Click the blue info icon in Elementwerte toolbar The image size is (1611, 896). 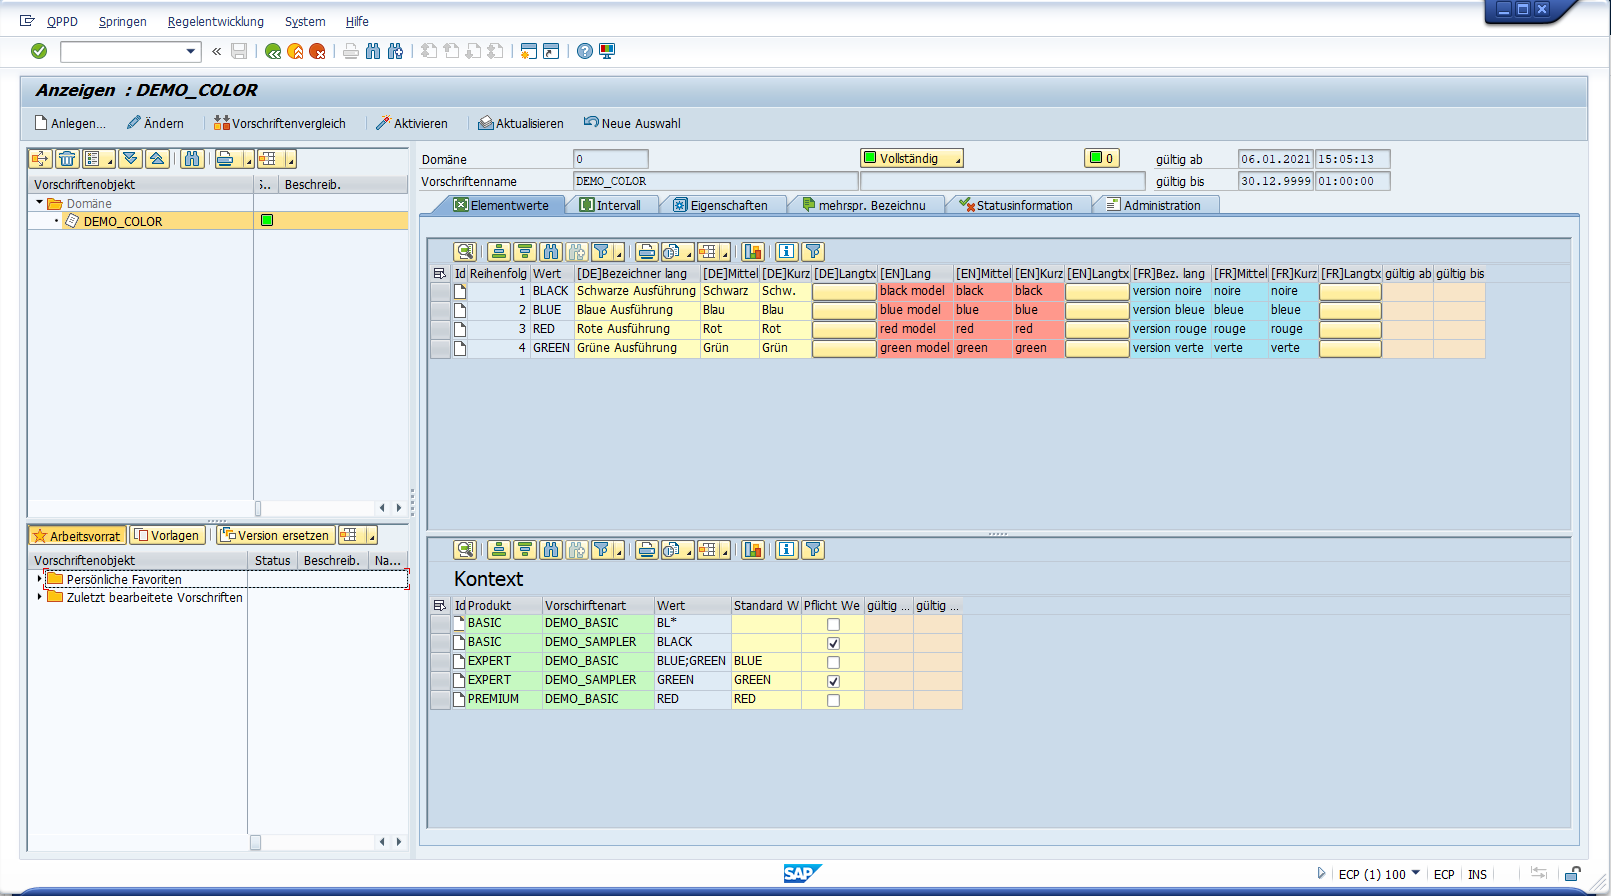point(786,252)
